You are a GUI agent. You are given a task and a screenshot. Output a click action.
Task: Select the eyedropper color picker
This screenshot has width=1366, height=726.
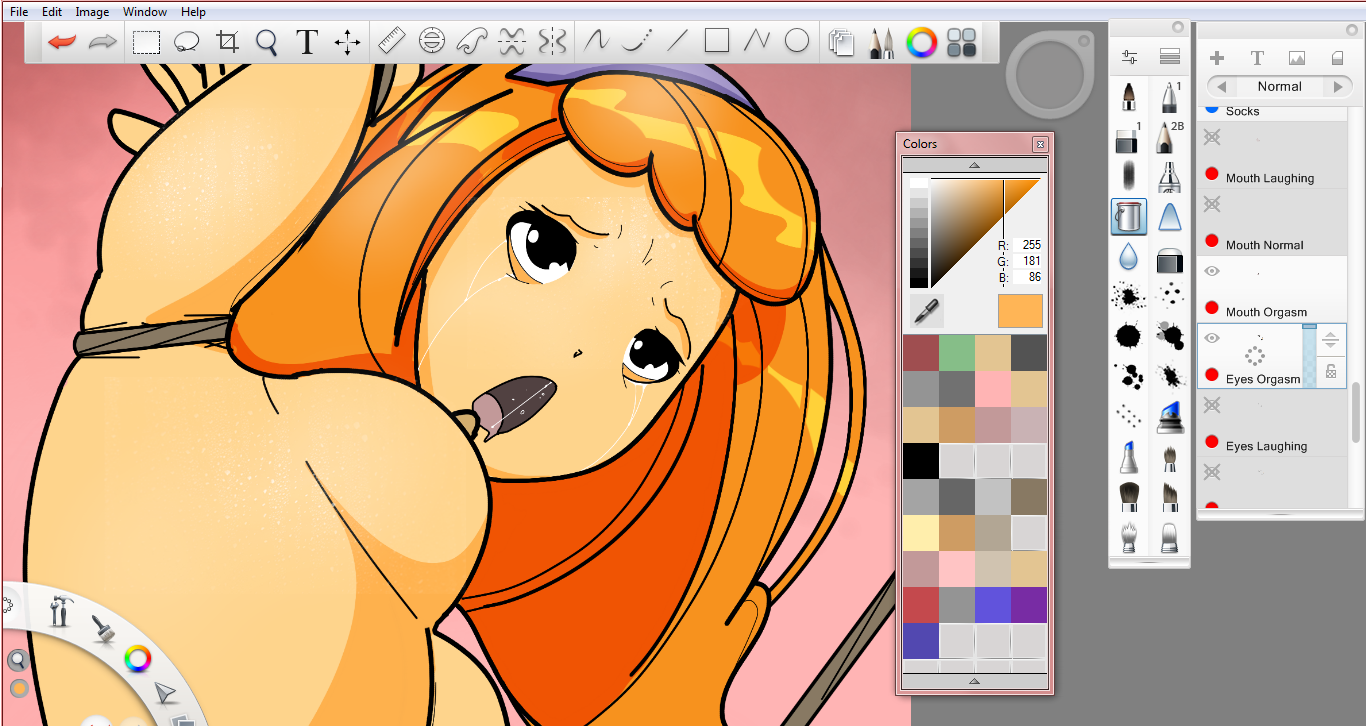point(926,311)
